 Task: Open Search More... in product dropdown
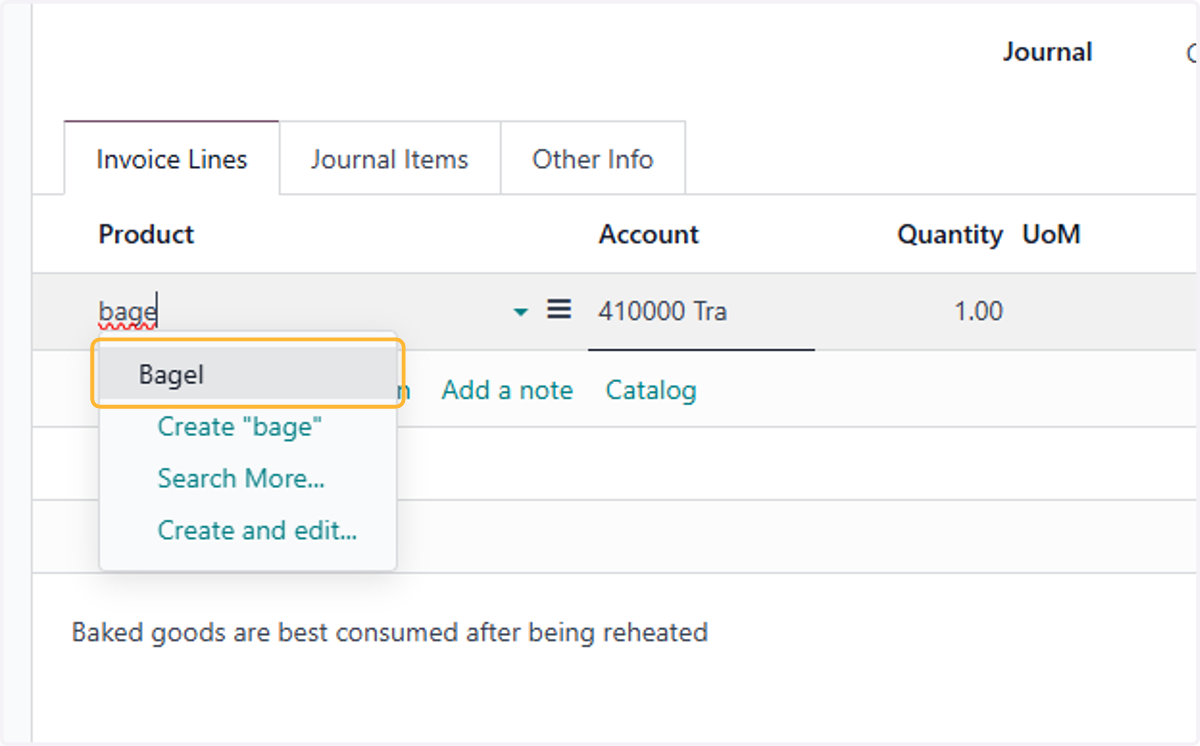241,479
